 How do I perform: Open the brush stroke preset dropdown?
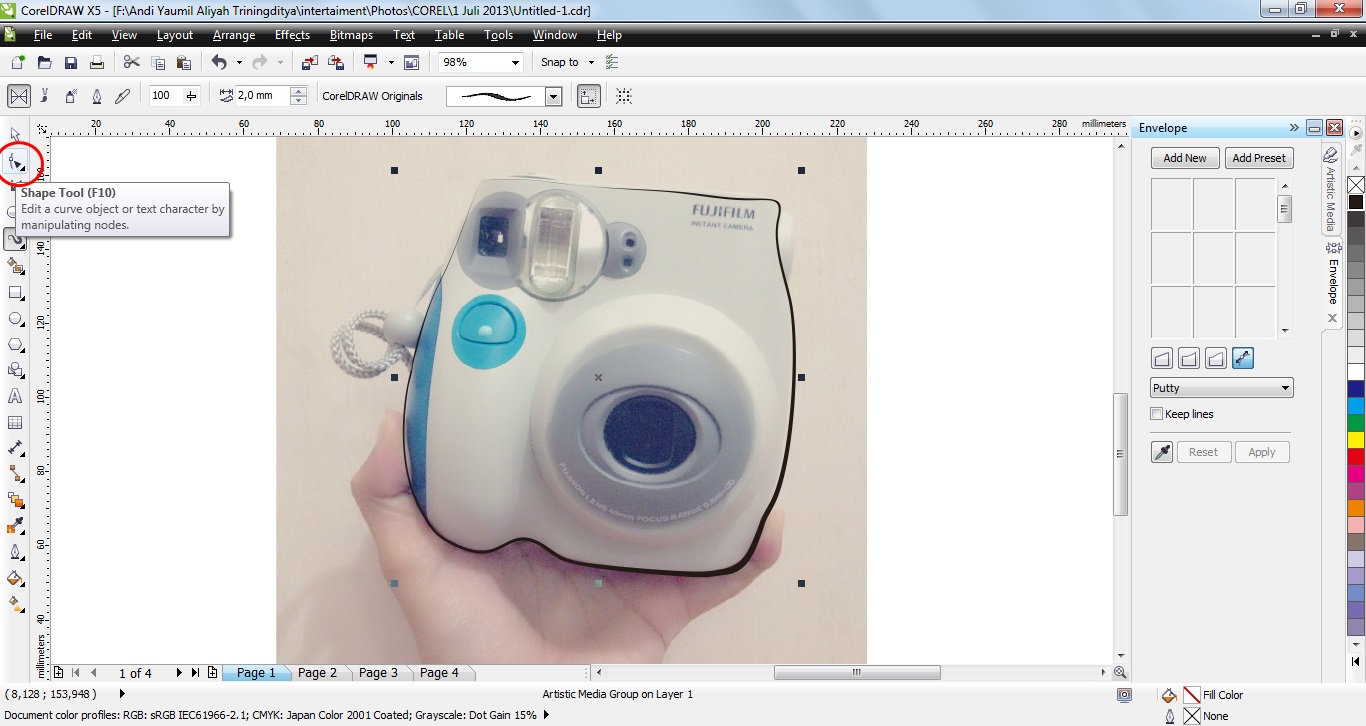point(553,96)
